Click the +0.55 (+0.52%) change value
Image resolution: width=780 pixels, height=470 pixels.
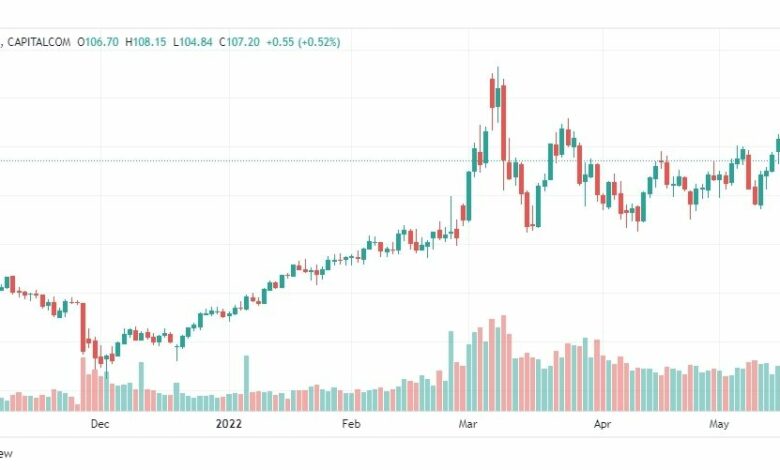pos(303,42)
